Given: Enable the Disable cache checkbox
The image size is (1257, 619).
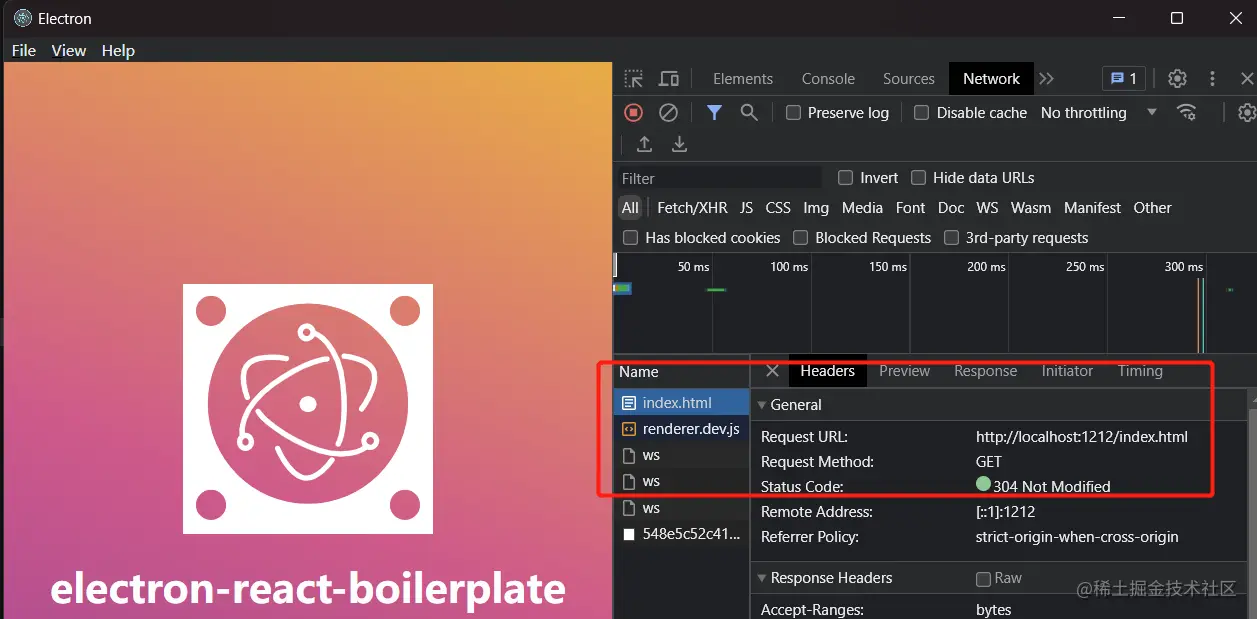Looking at the screenshot, I should point(922,113).
